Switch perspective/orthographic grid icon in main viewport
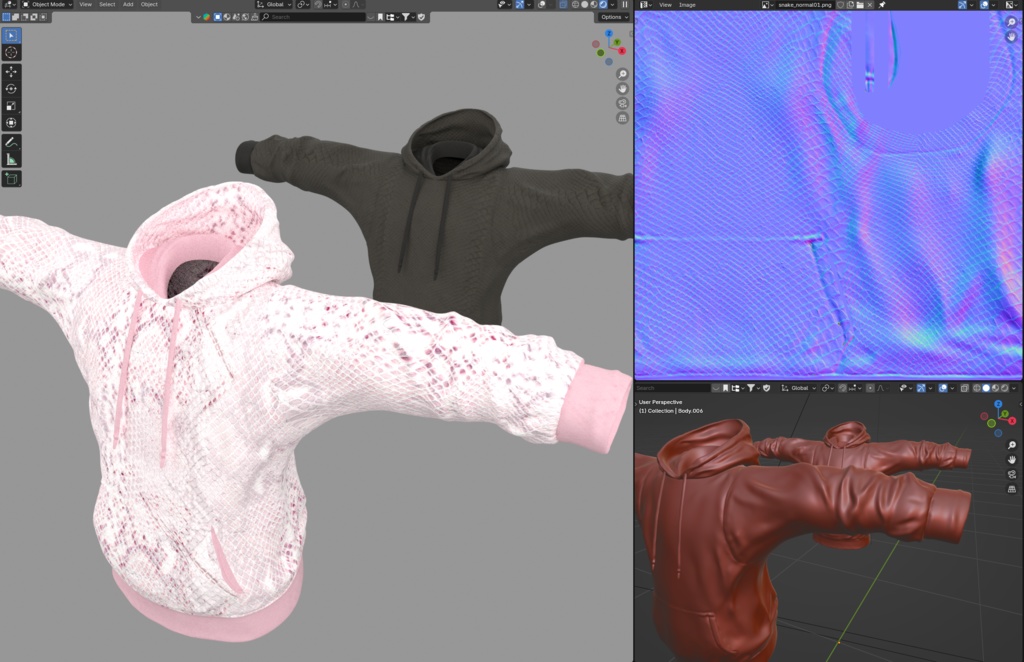1024x662 pixels. click(622, 118)
